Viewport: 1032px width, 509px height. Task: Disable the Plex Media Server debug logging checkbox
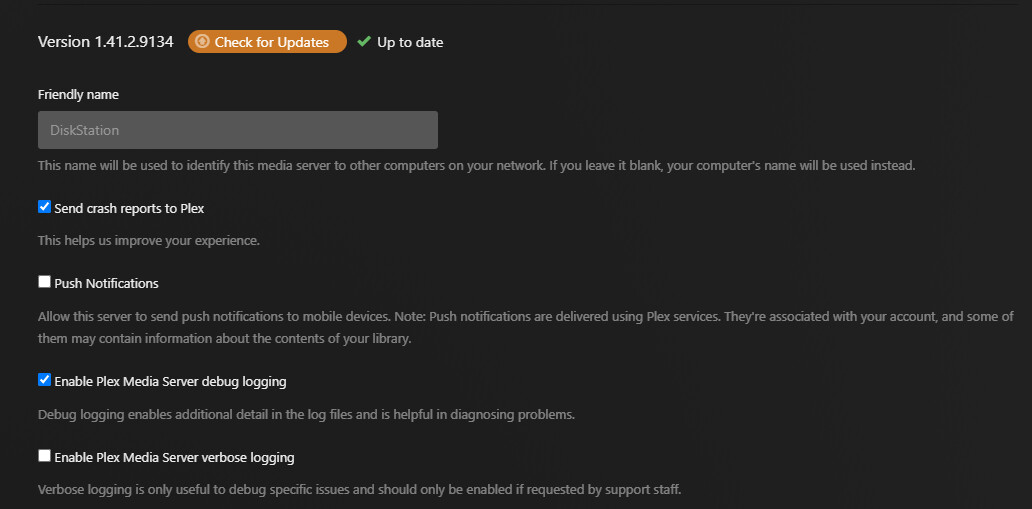[x=44, y=380]
